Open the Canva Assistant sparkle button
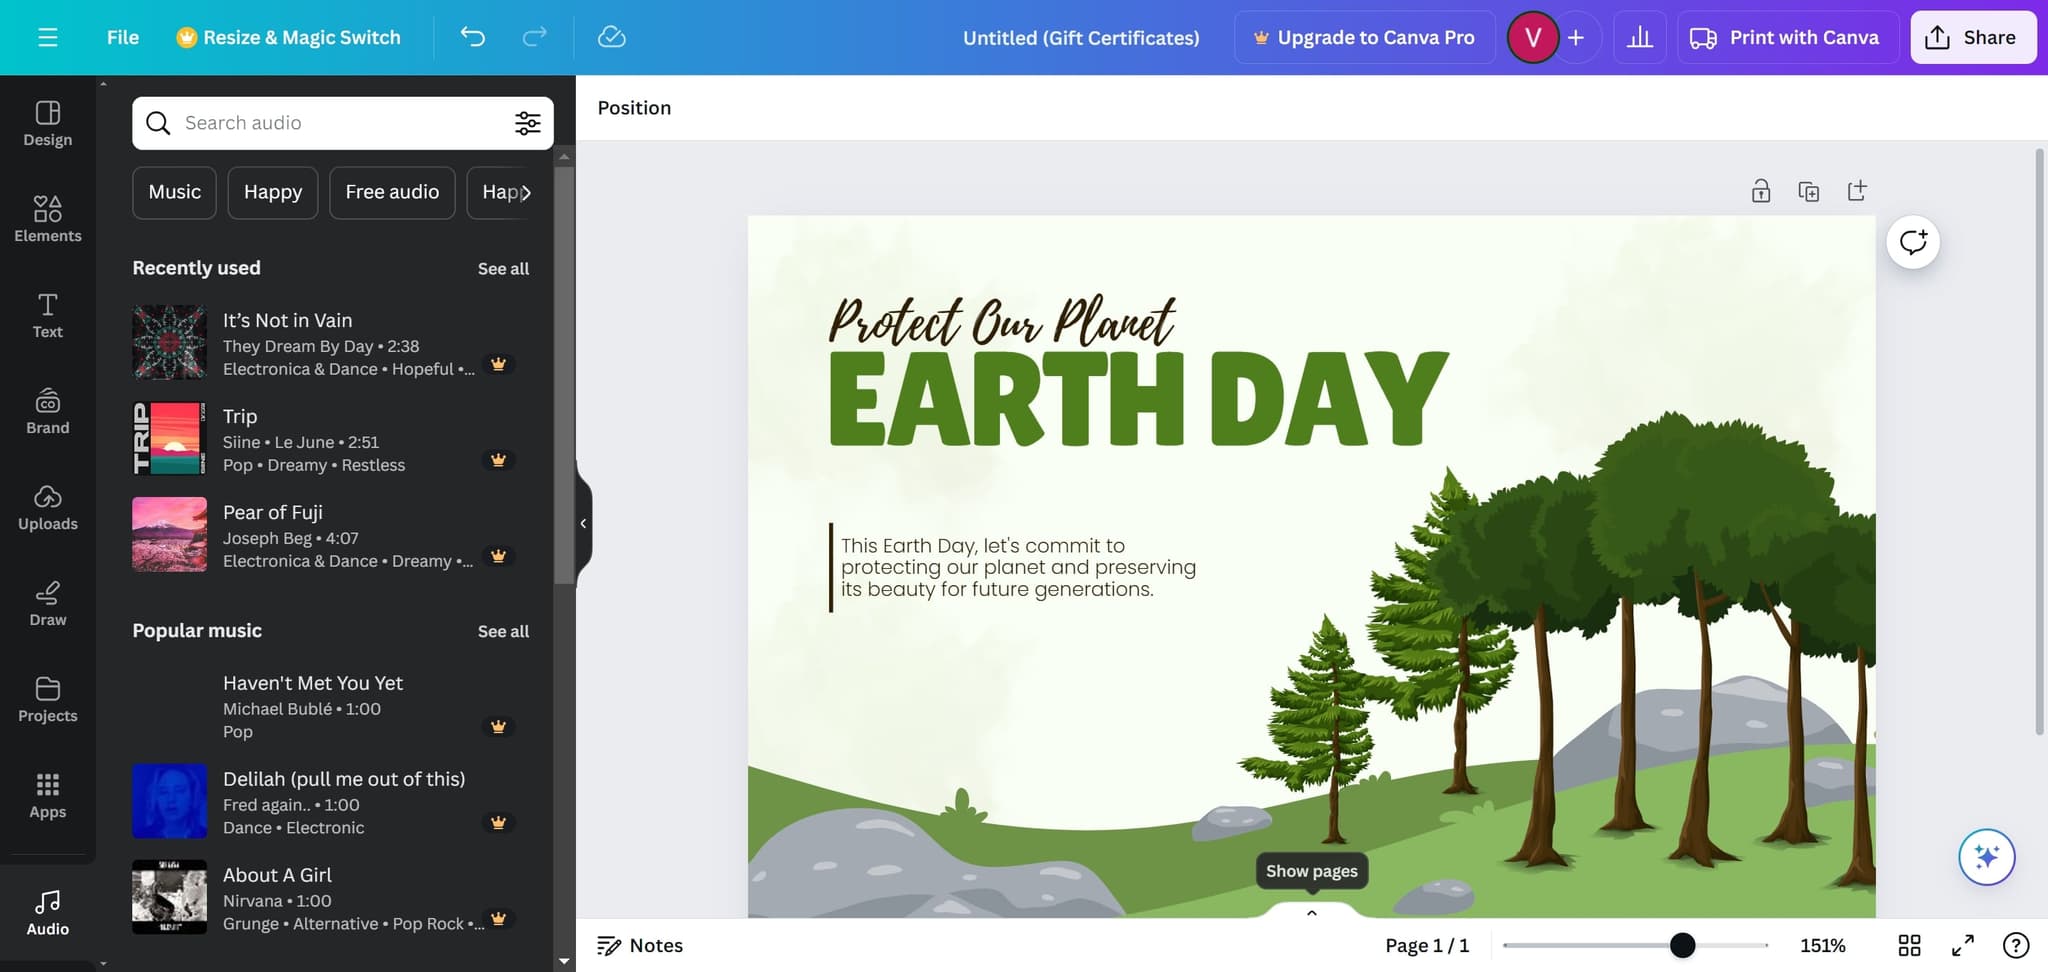Image resolution: width=2048 pixels, height=972 pixels. 1986,857
